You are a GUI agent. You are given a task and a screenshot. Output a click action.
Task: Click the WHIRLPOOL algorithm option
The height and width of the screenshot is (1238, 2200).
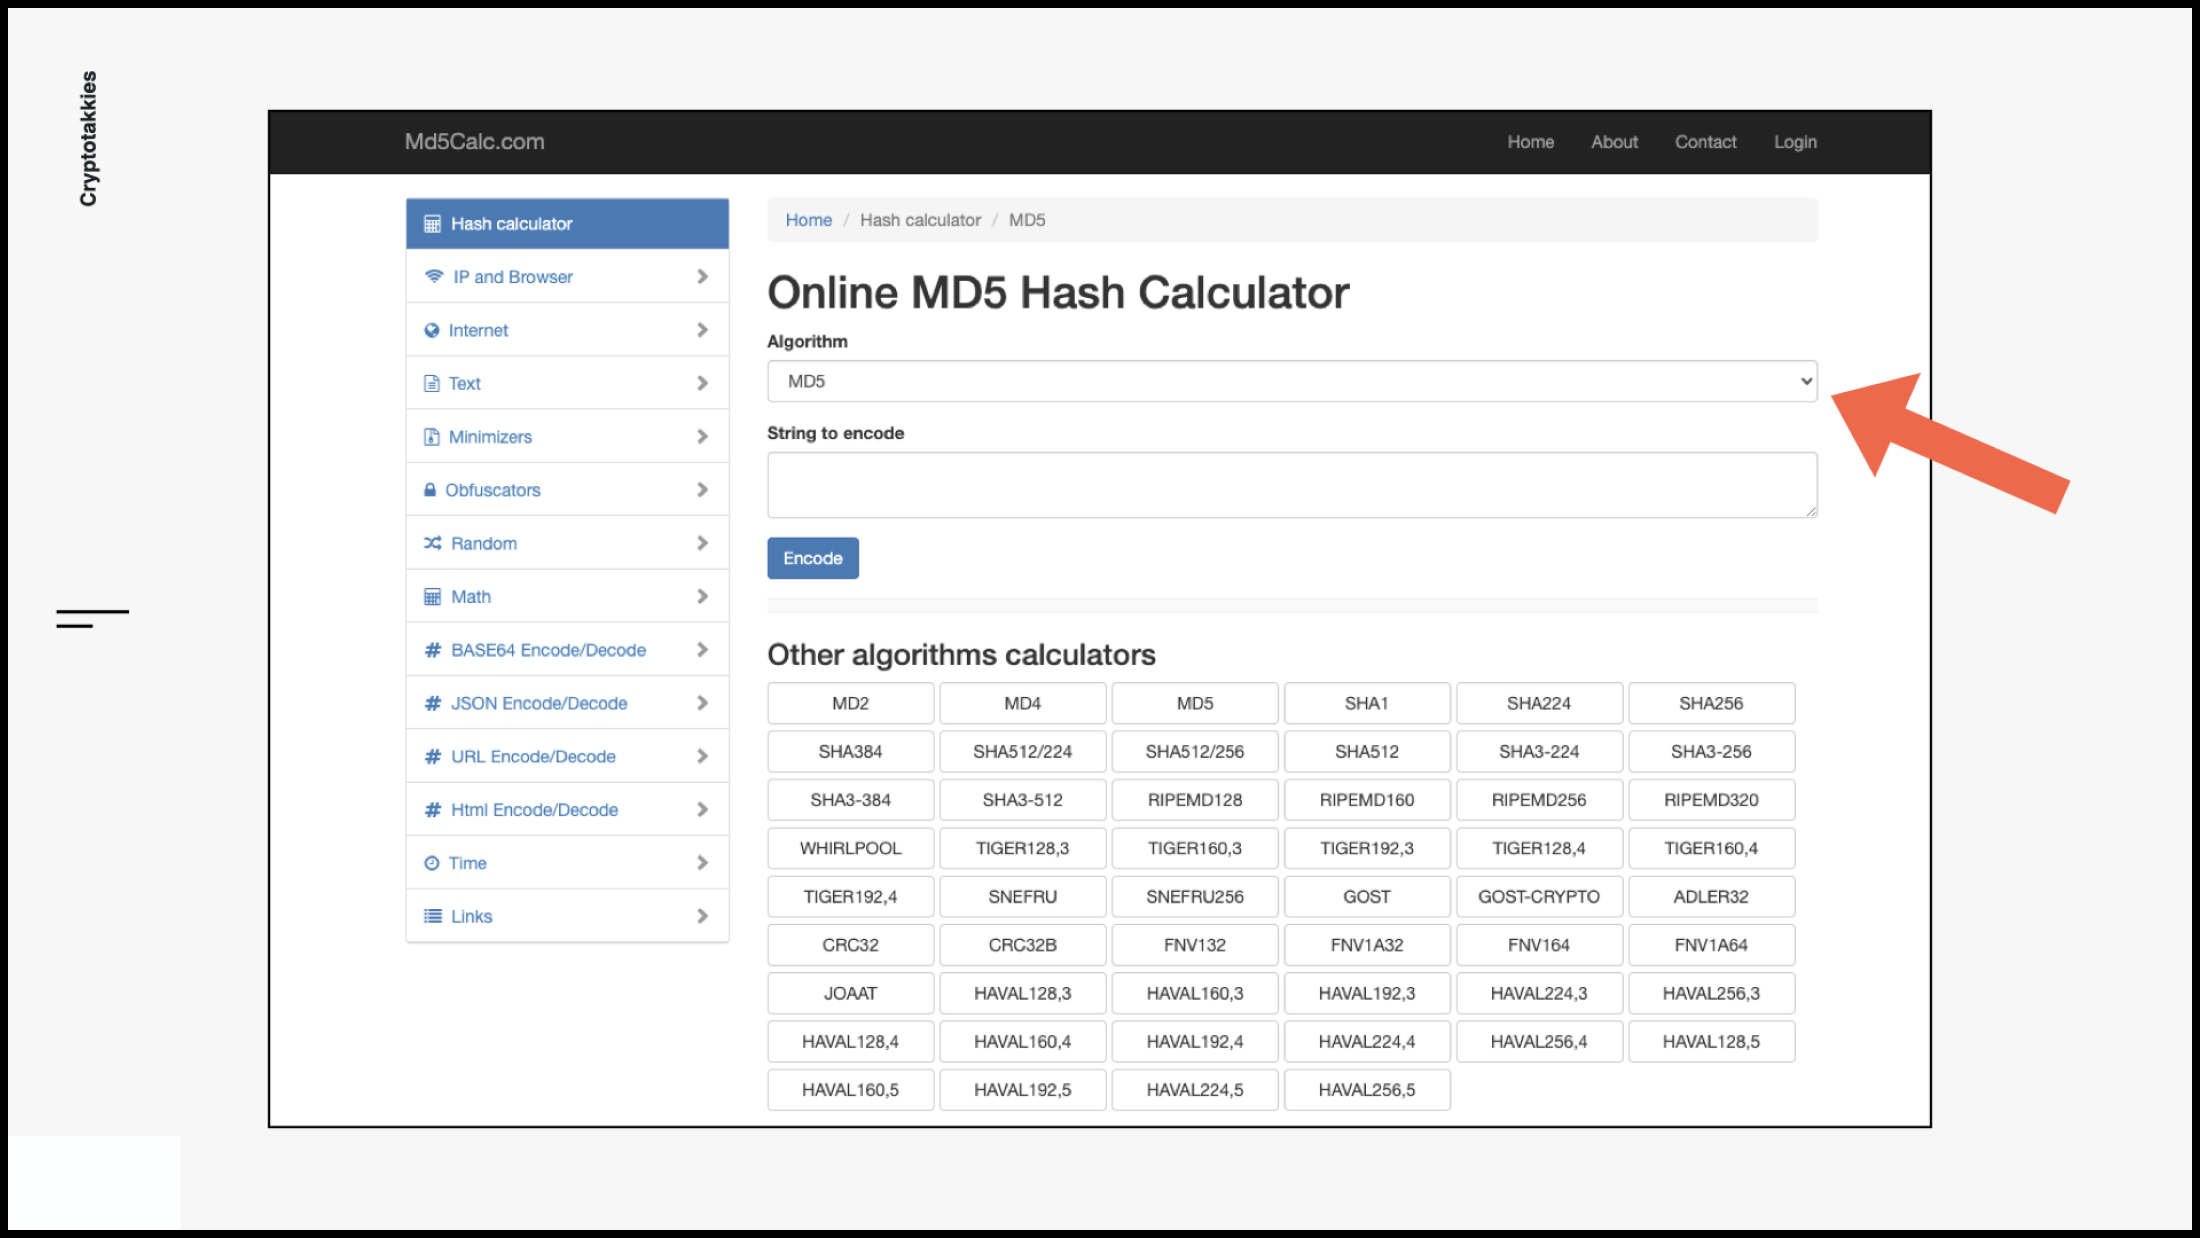click(849, 848)
